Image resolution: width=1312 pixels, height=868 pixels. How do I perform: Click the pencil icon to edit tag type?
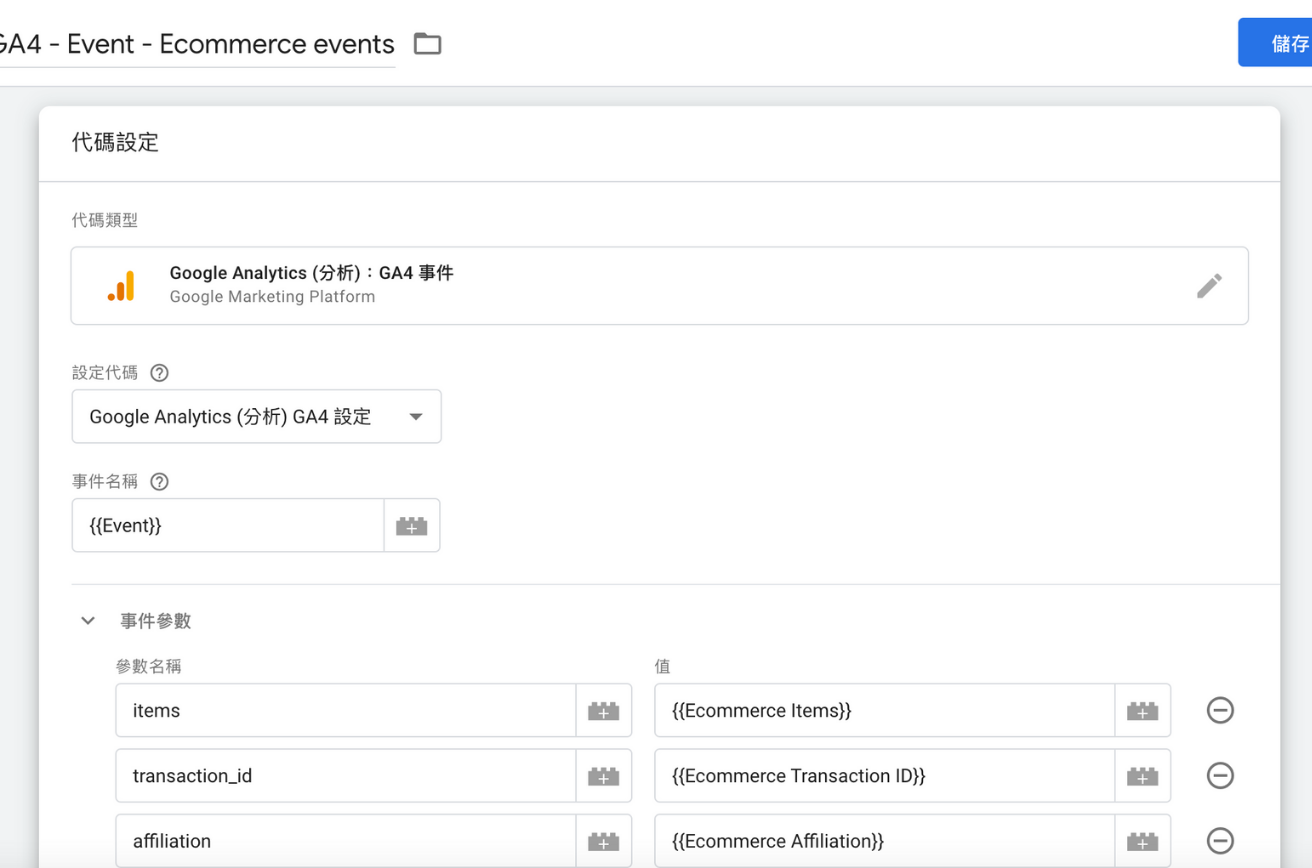1209,286
